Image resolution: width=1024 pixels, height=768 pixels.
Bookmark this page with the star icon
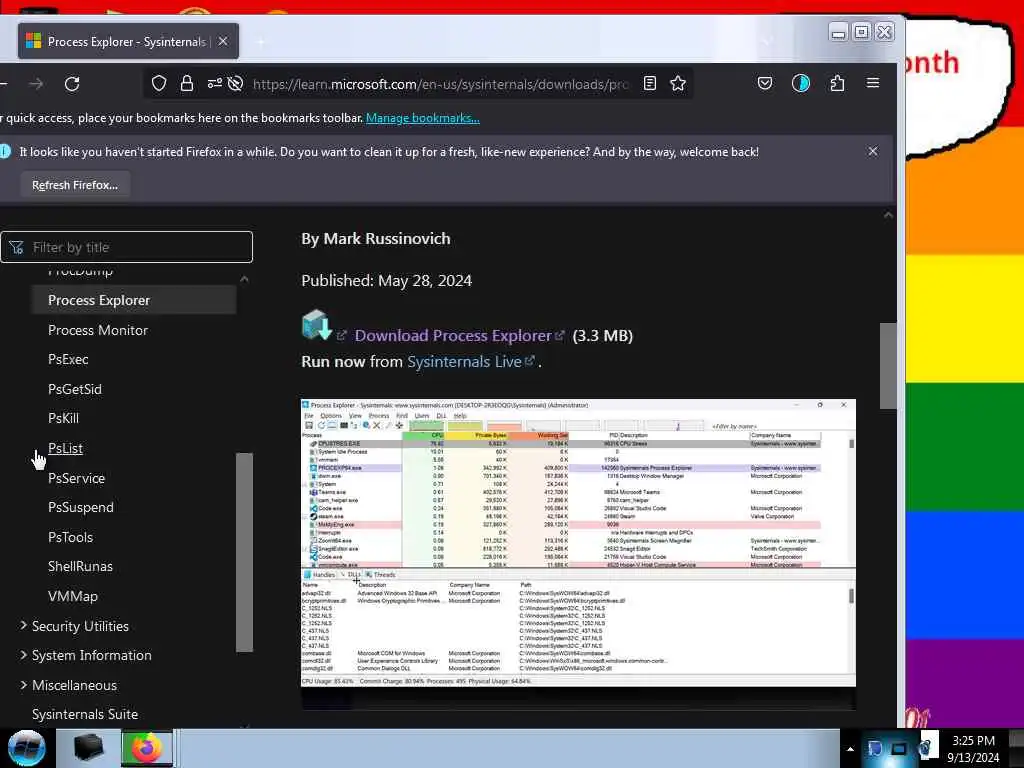pyautogui.click(x=678, y=84)
